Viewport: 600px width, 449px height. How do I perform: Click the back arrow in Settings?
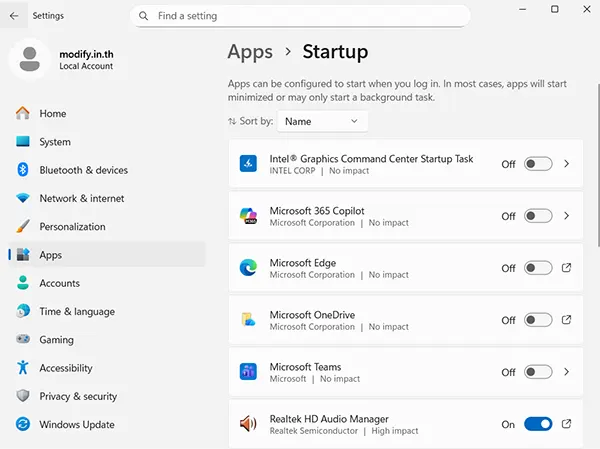[x=14, y=16]
